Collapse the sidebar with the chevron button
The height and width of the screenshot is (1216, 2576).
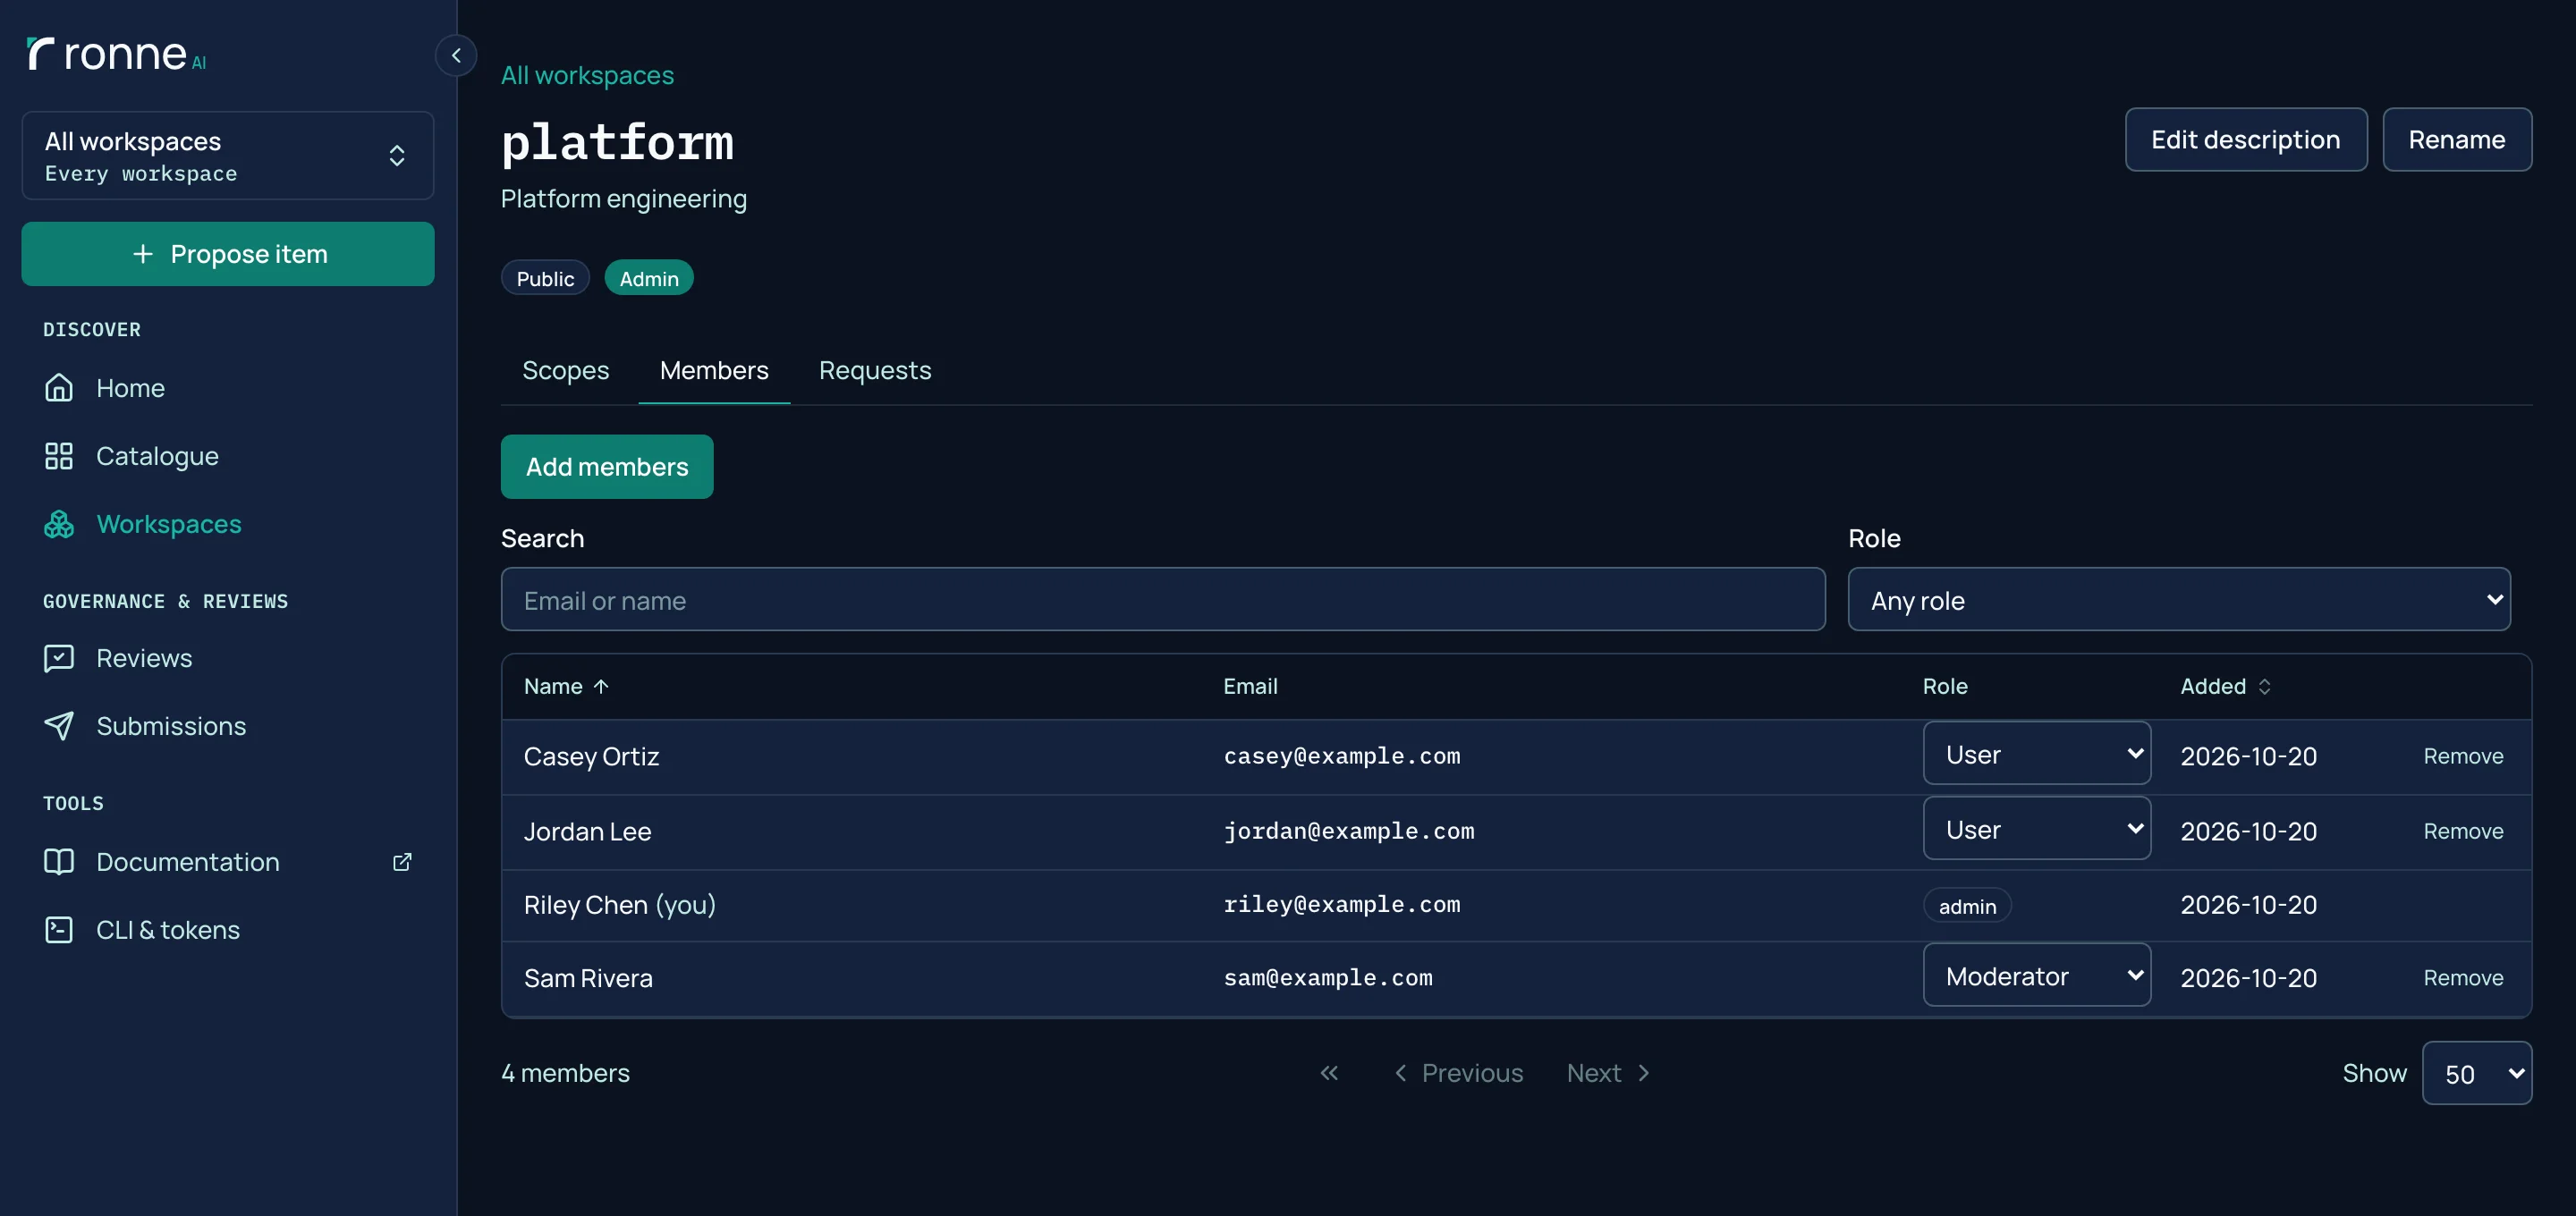[x=456, y=55]
